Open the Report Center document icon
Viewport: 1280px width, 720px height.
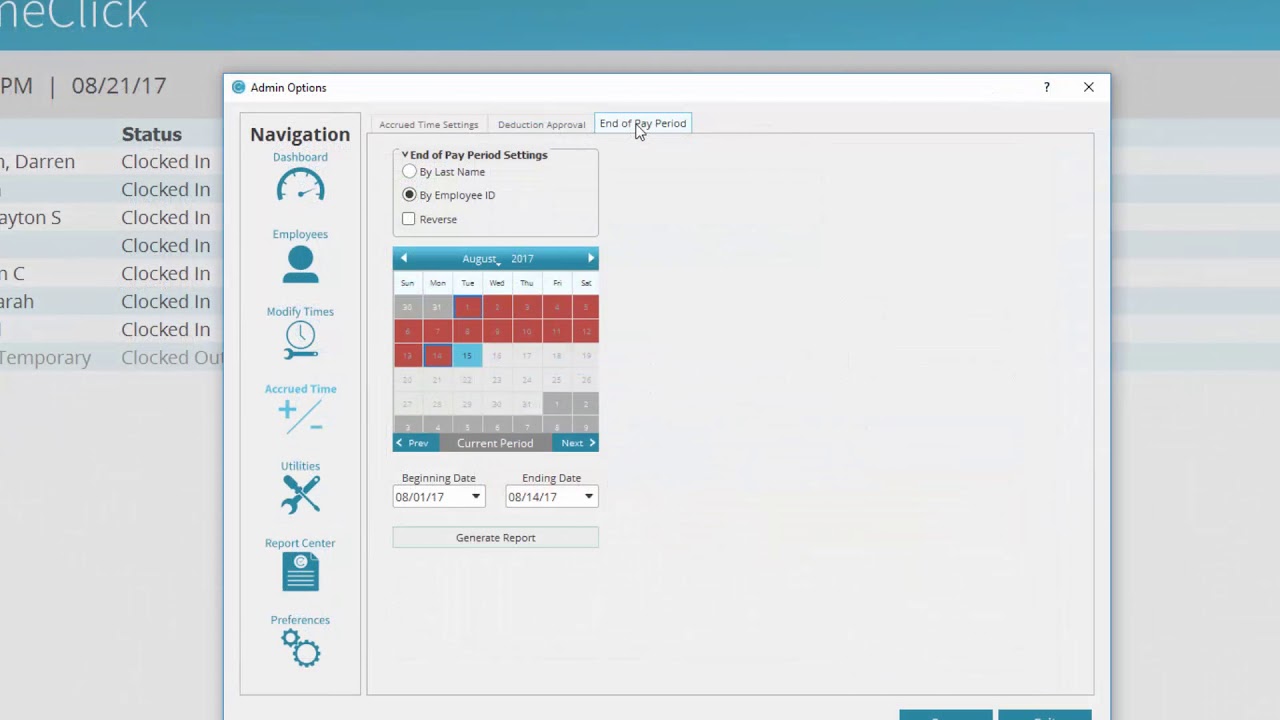pyautogui.click(x=300, y=572)
